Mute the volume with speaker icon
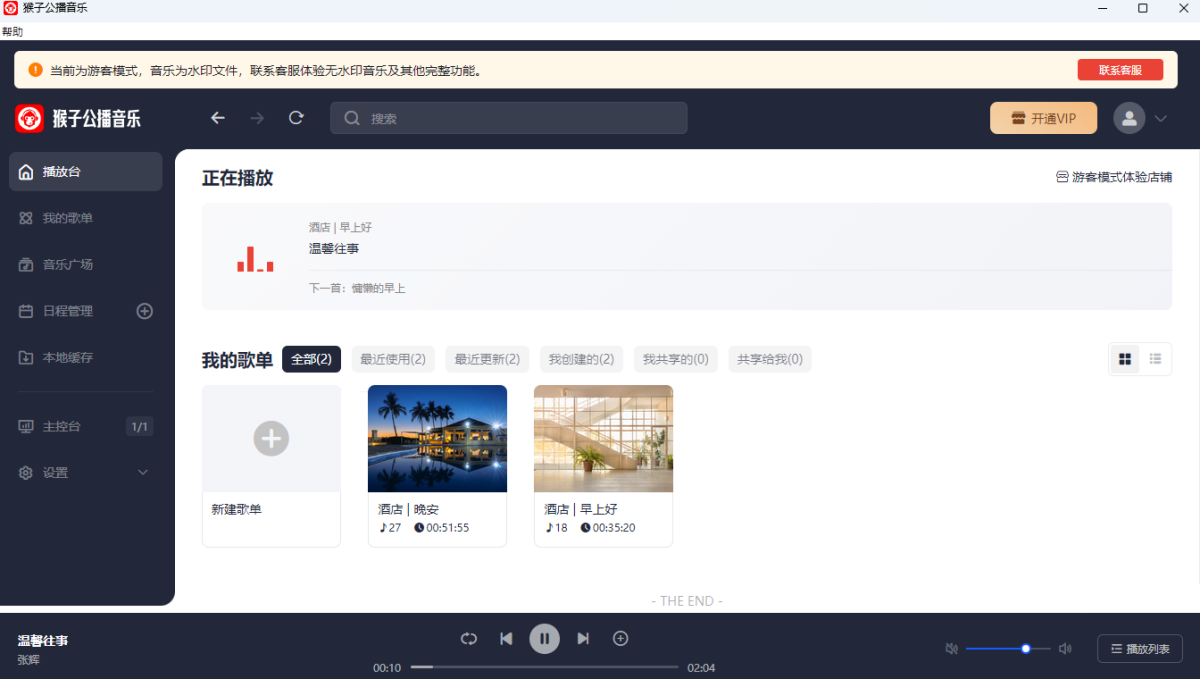1200x679 pixels. 951,648
